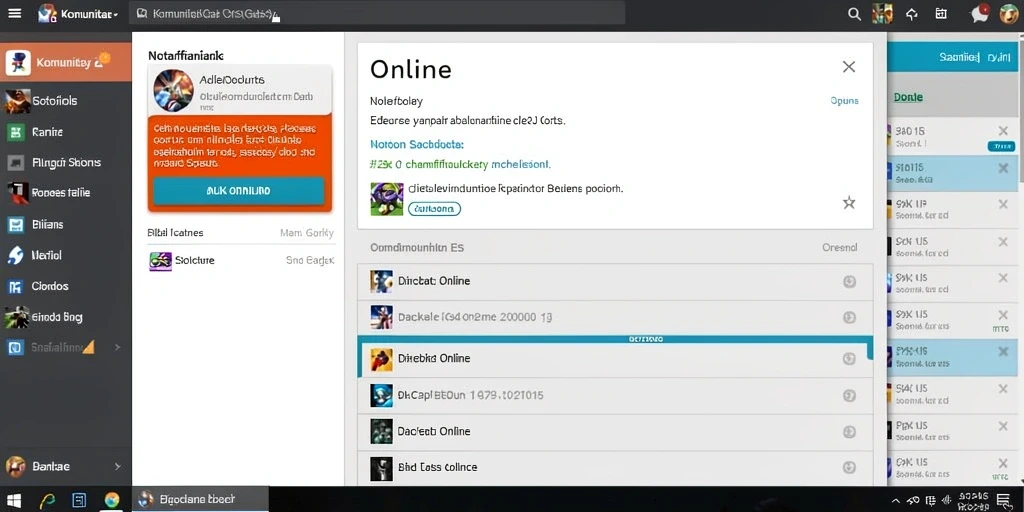Click the Opuns link

(844, 101)
